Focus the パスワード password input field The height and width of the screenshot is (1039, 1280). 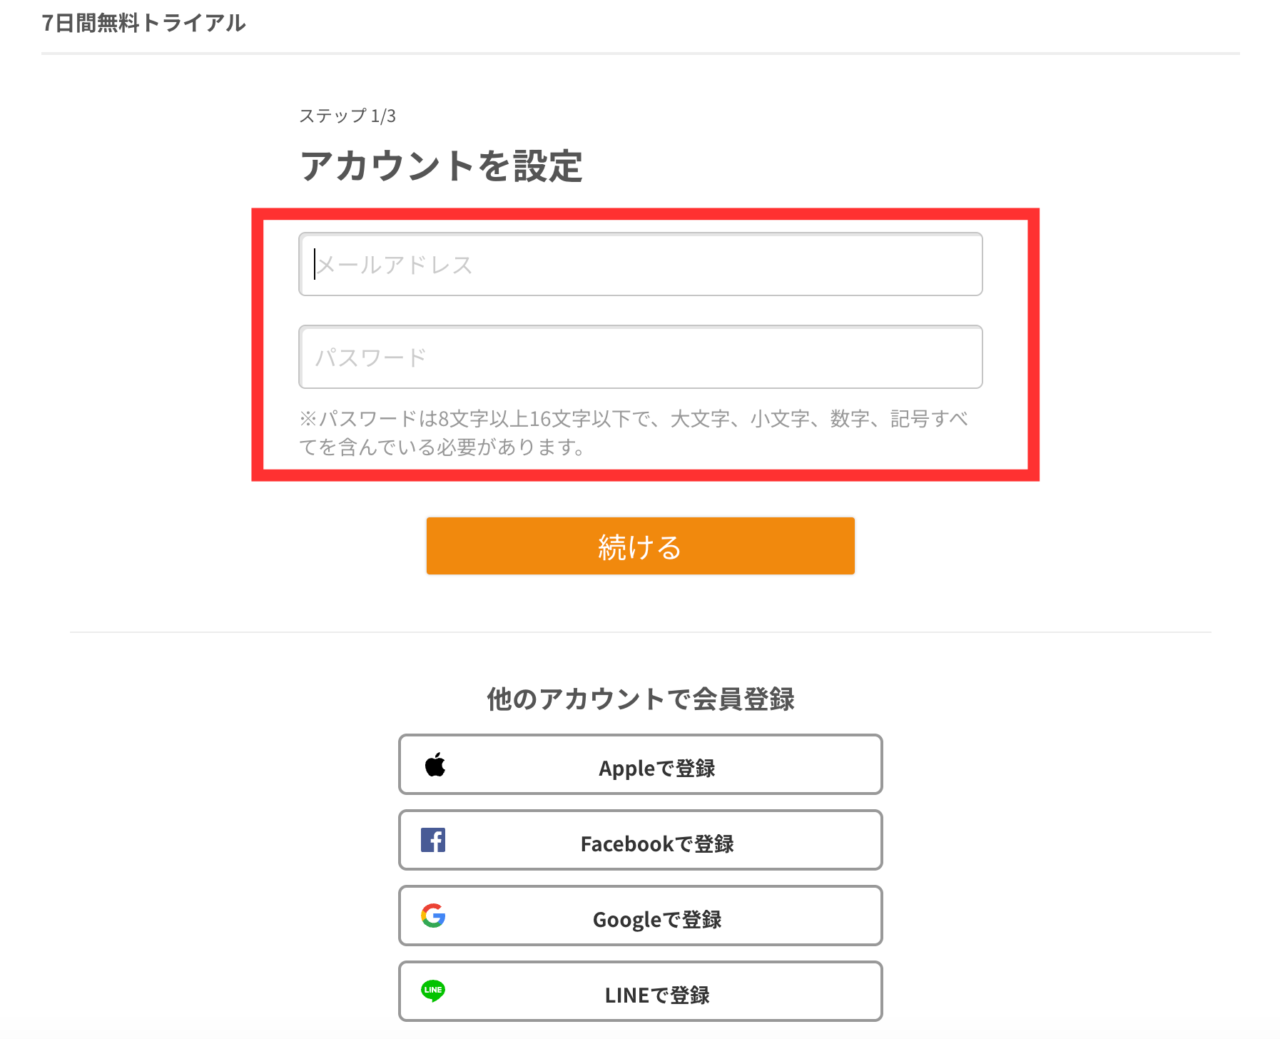(x=640, y=357)
